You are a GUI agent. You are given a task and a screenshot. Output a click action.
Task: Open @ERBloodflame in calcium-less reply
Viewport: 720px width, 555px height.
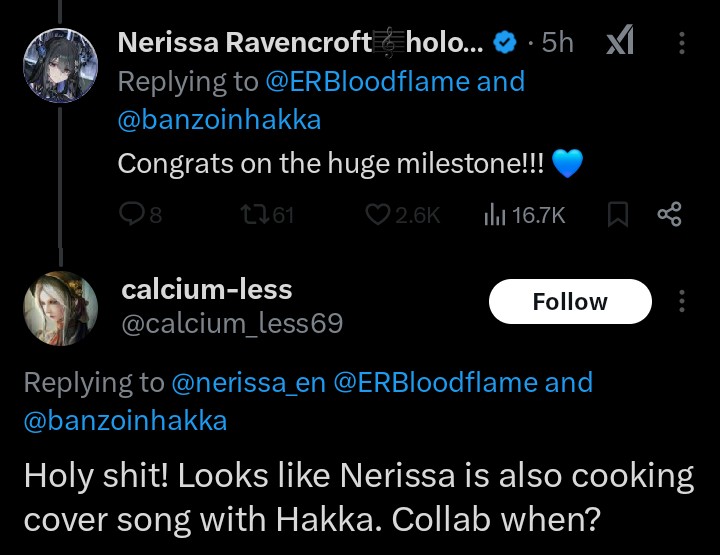coord(435,383)
